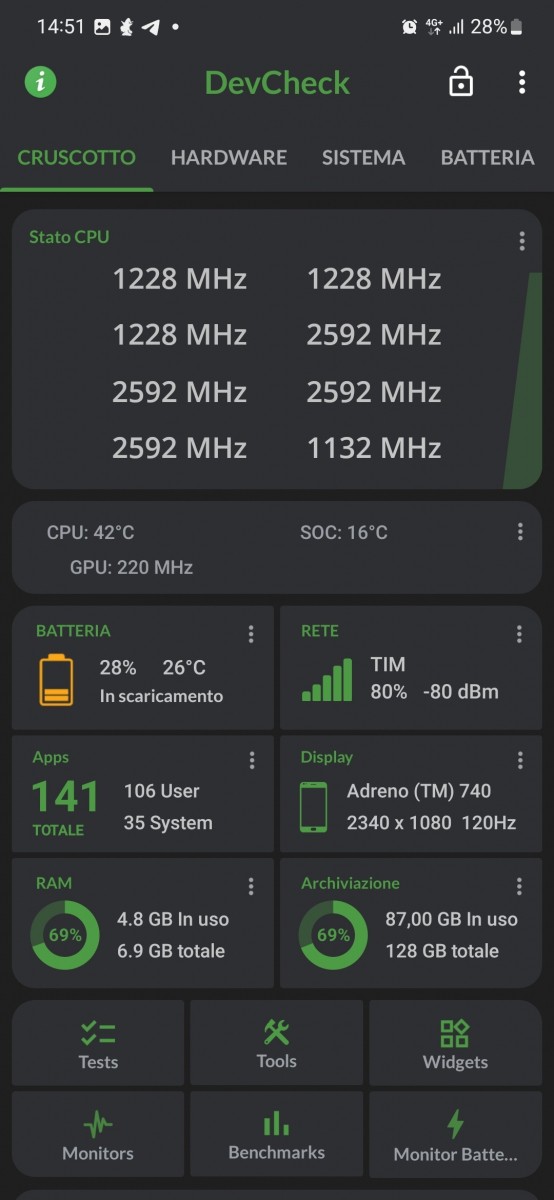Image resolution: width=554 pixels, height=1200 pixels.
Task: Open the Widgets tile
Action: tap(455, 1044)
